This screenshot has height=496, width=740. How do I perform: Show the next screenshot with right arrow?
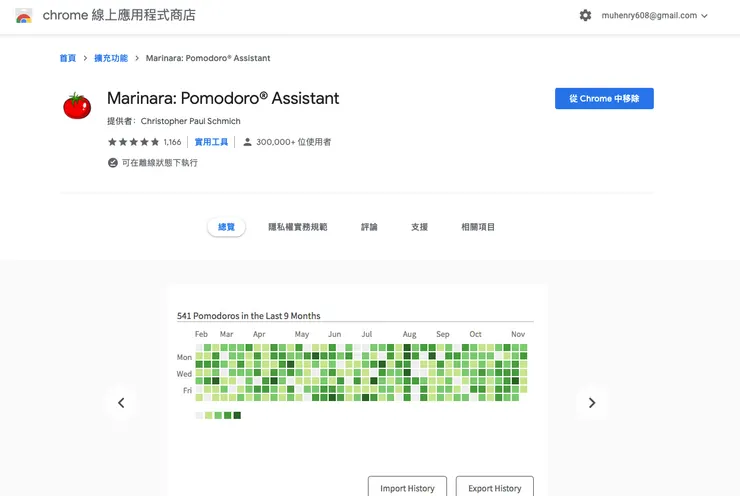(592, 403)
